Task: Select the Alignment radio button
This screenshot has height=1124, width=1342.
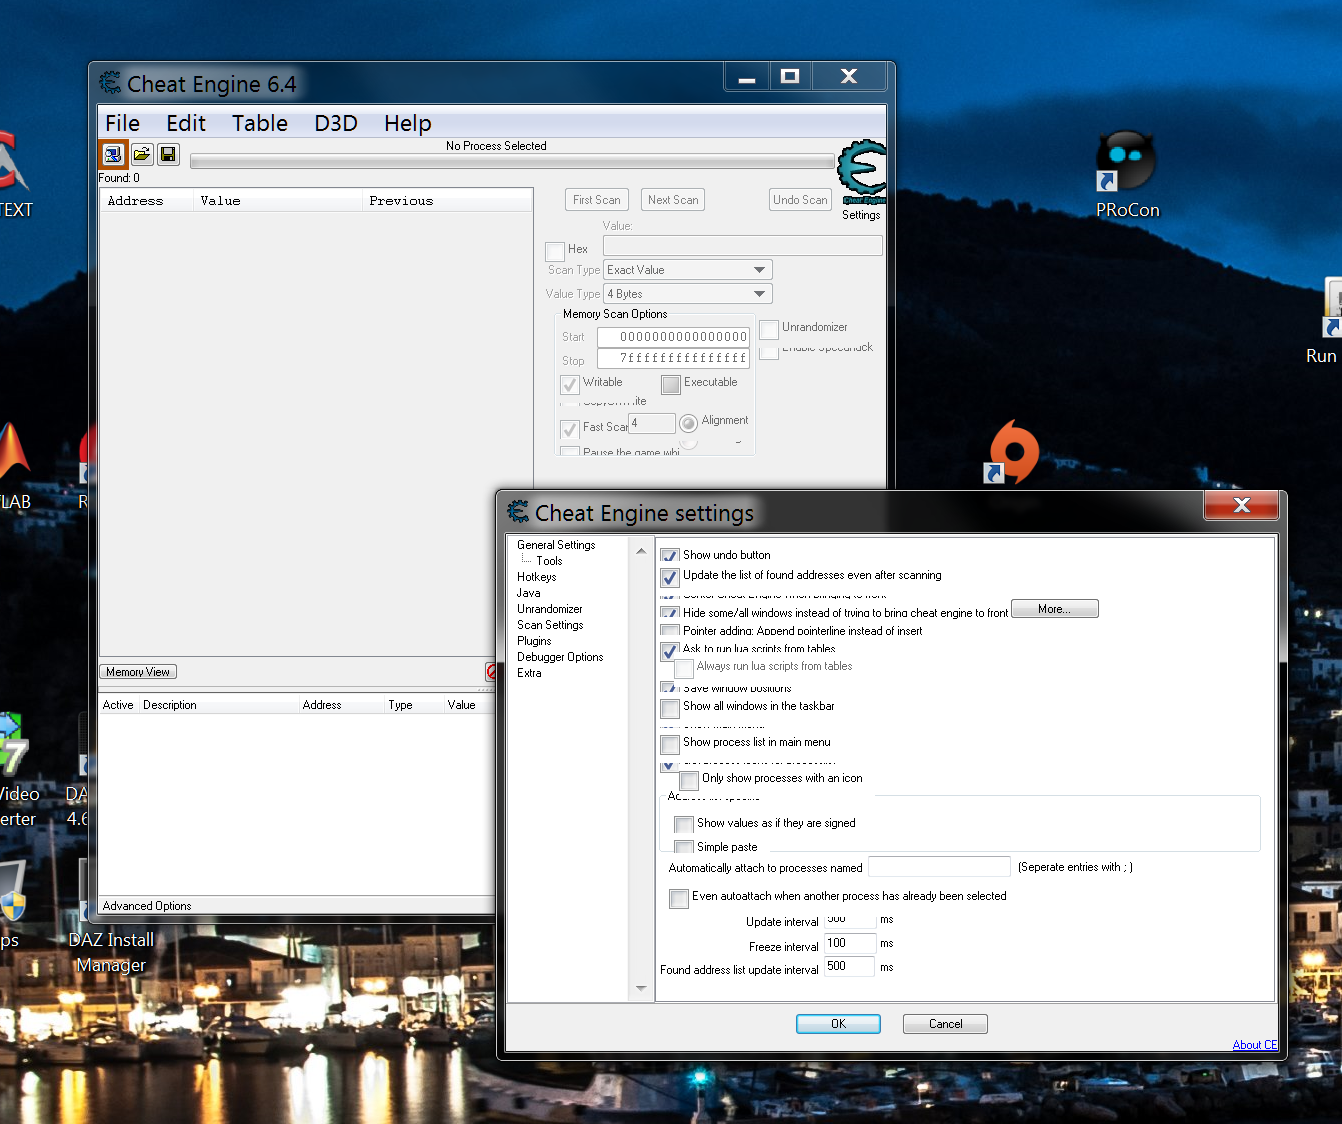Action: (x=688, y=423)
